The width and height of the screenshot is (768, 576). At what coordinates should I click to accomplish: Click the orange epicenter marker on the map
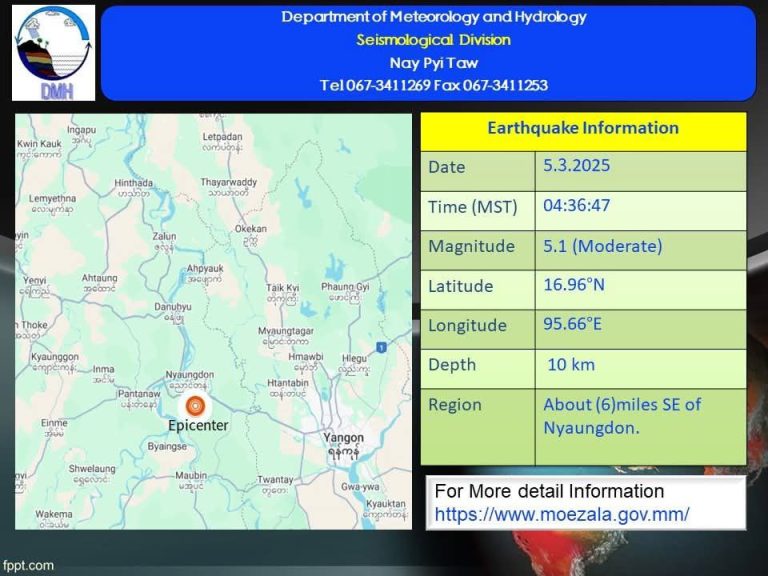pos(197,406)
